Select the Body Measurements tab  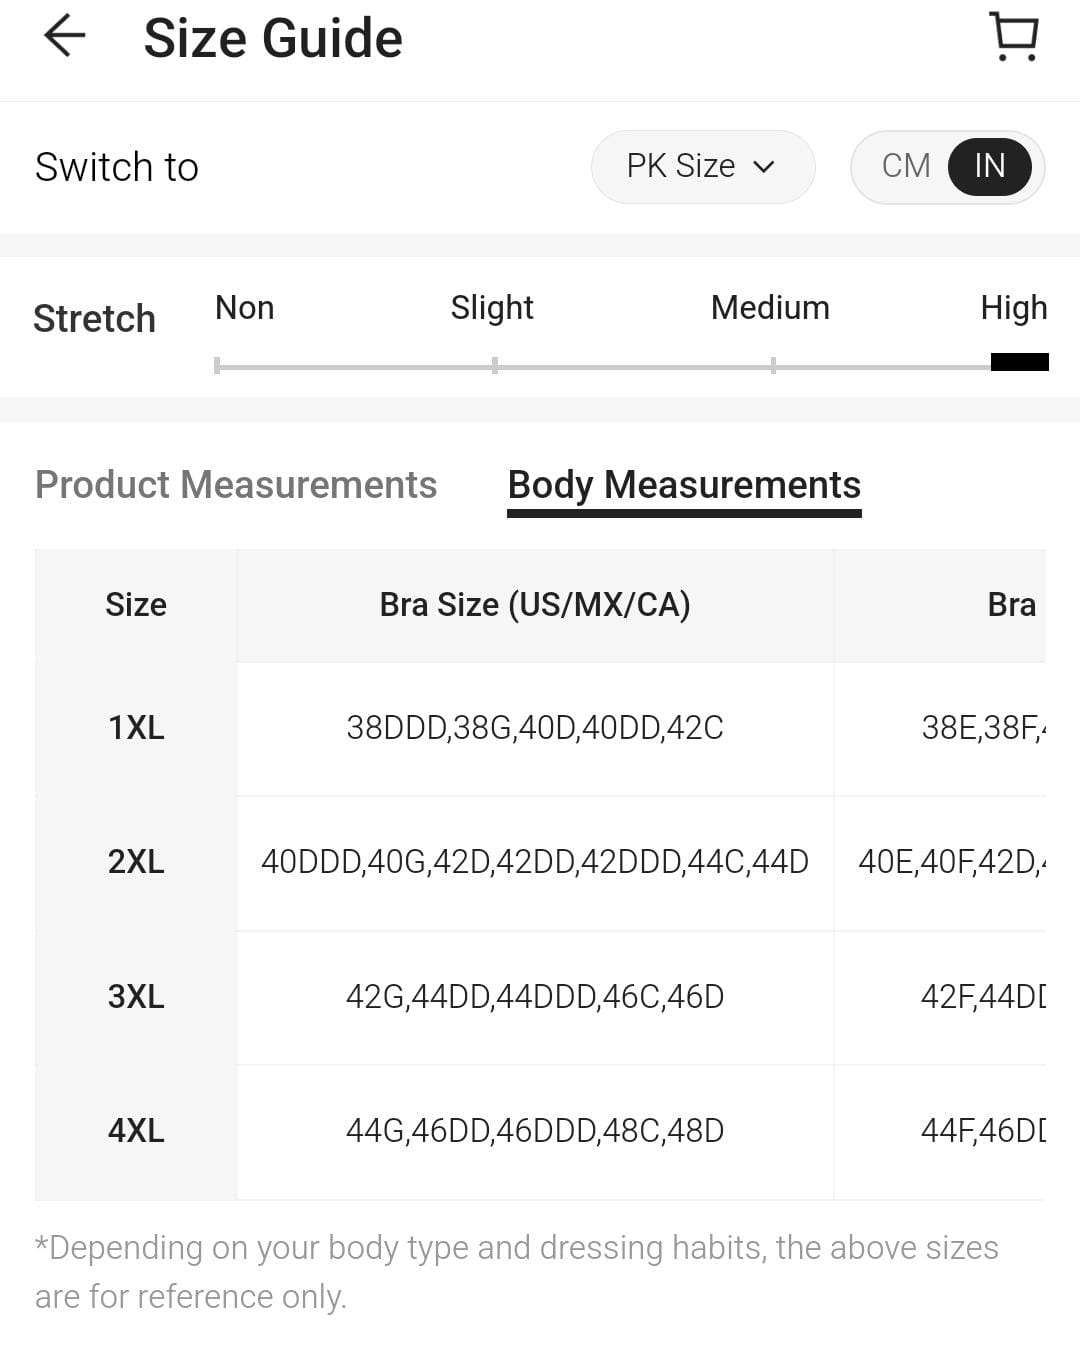[x=684, y=485]
